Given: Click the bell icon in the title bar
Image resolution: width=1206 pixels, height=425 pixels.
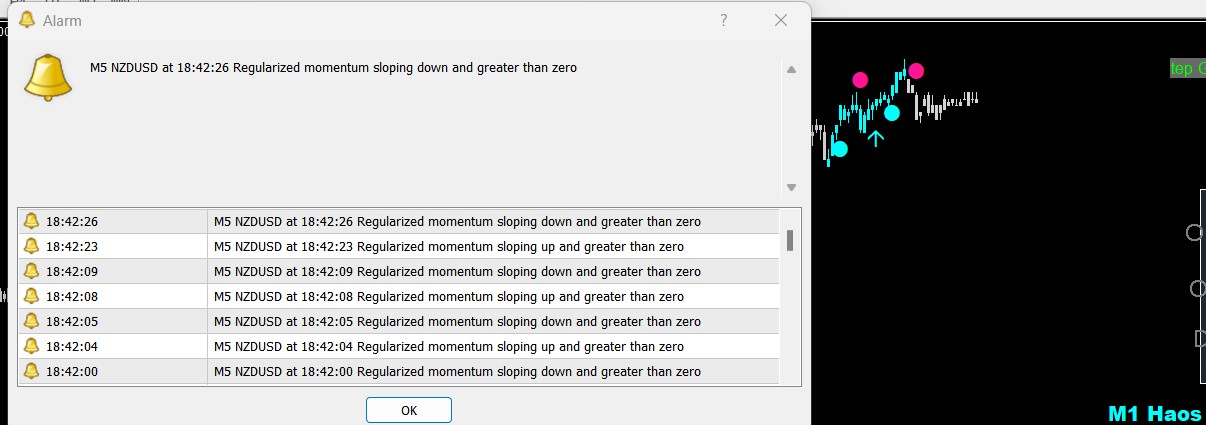Looking at the screenshot, I should coord(27,20).
